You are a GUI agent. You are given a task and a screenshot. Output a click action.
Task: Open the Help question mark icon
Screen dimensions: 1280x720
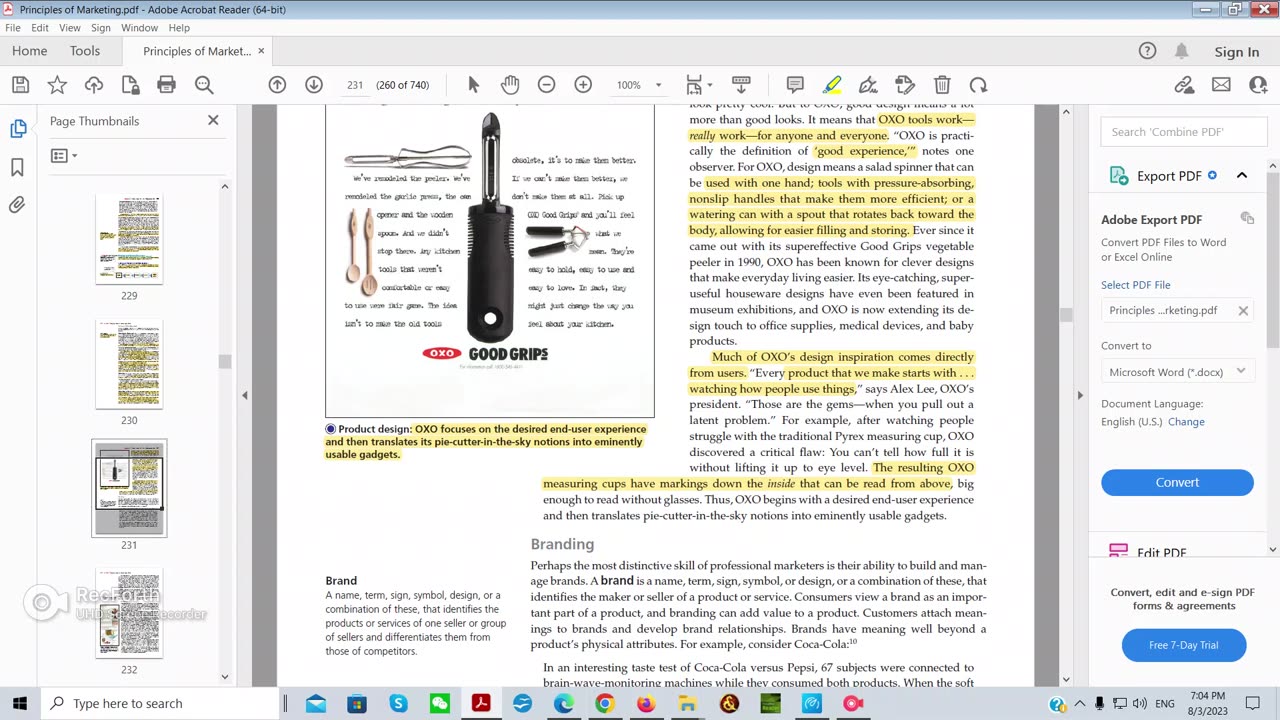[x=1147, y=51]
